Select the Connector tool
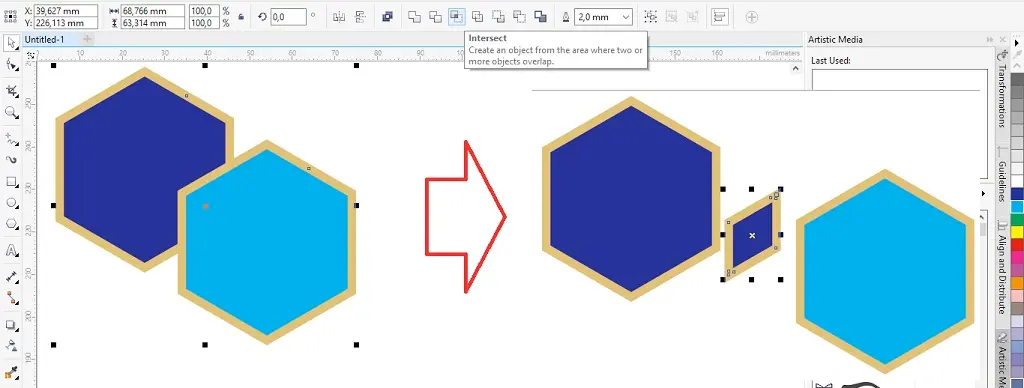Screen dimensions: 1024x388 [11, 298]
